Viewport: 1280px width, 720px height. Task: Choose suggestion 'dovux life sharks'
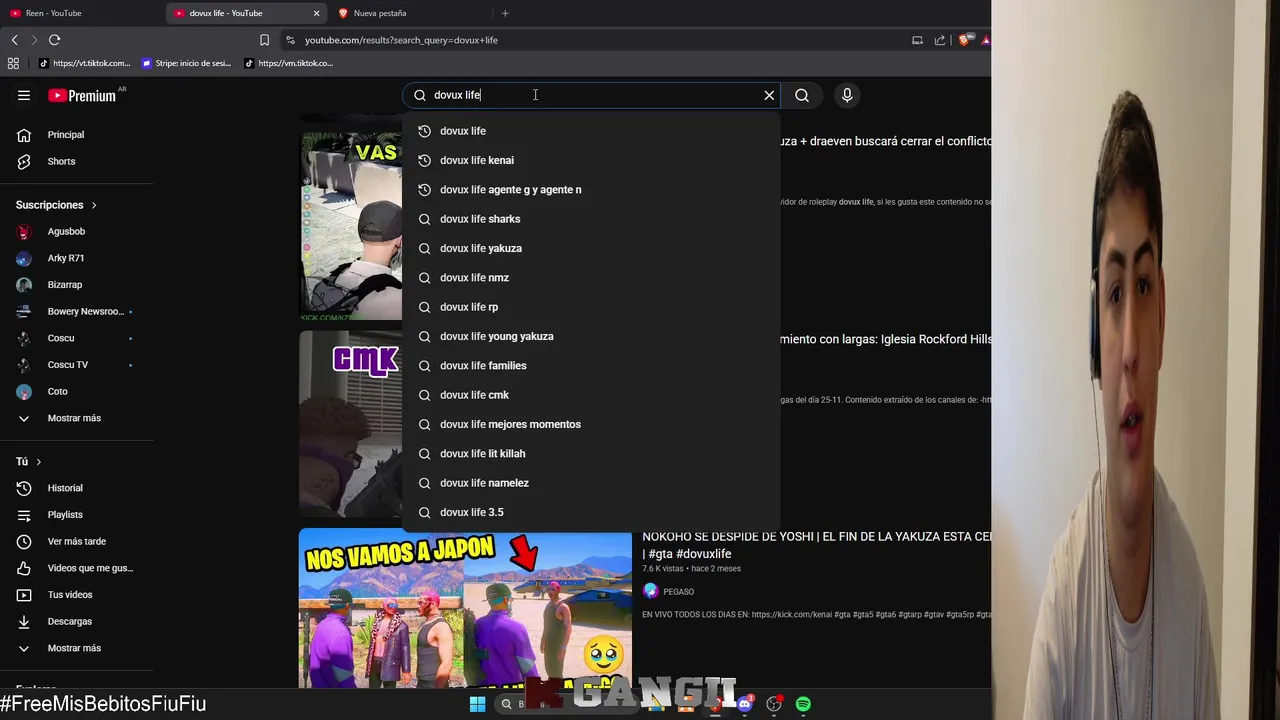(x=590, y=219)
